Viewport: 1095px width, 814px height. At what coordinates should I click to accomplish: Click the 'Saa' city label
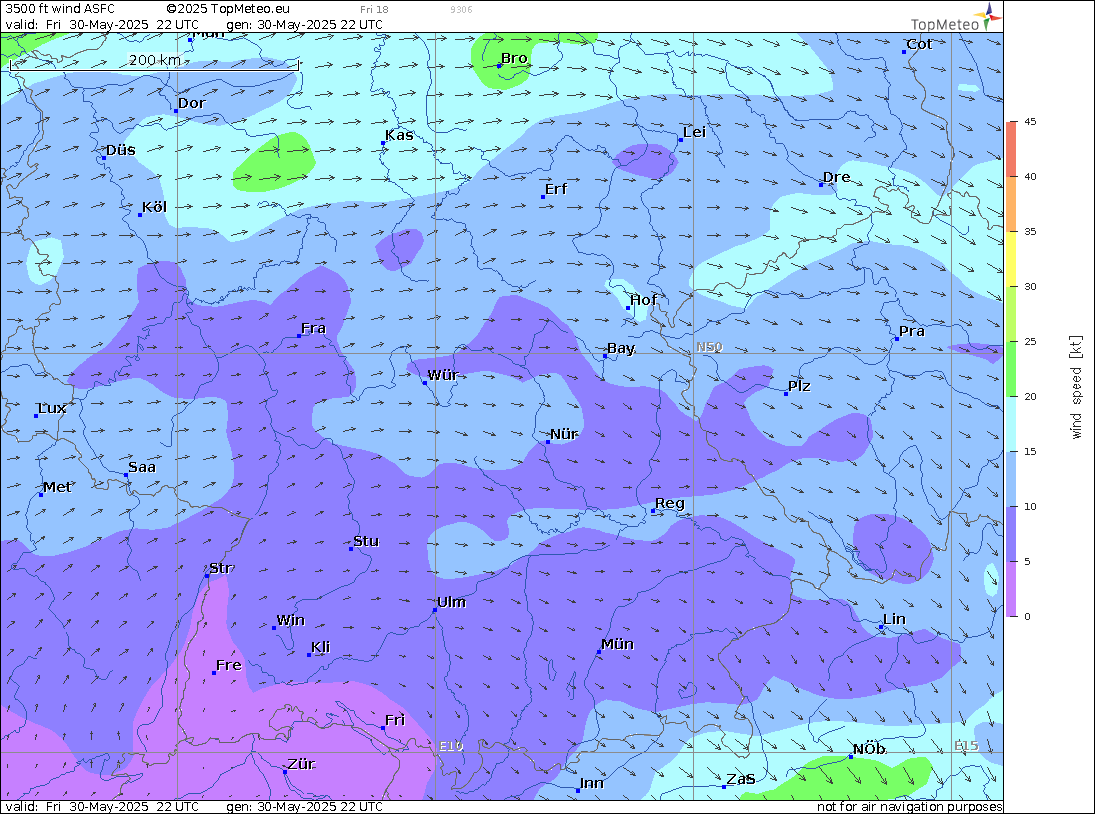[142, 467]
